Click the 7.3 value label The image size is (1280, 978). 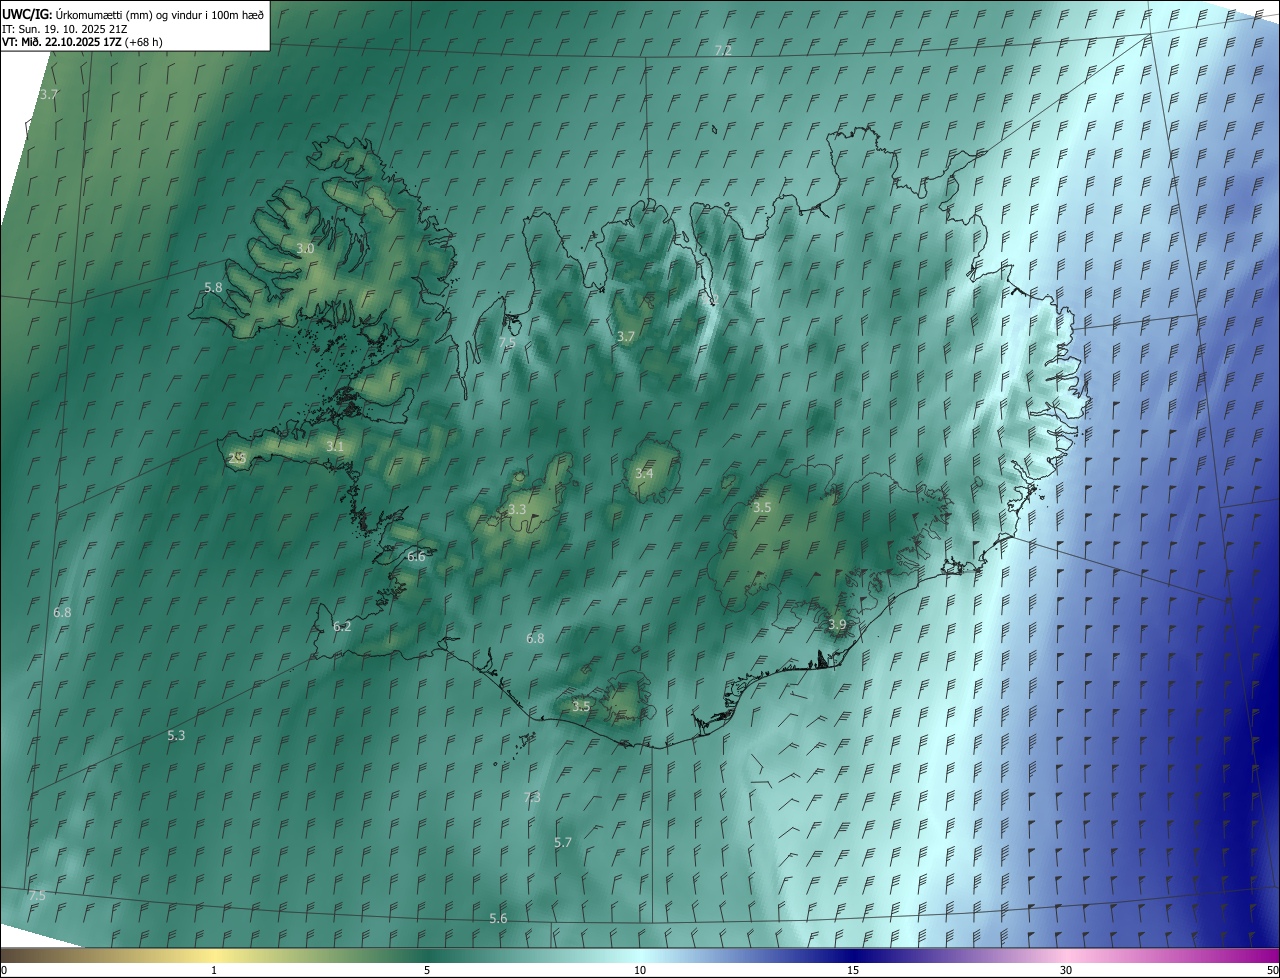click(x=532, y=797)
